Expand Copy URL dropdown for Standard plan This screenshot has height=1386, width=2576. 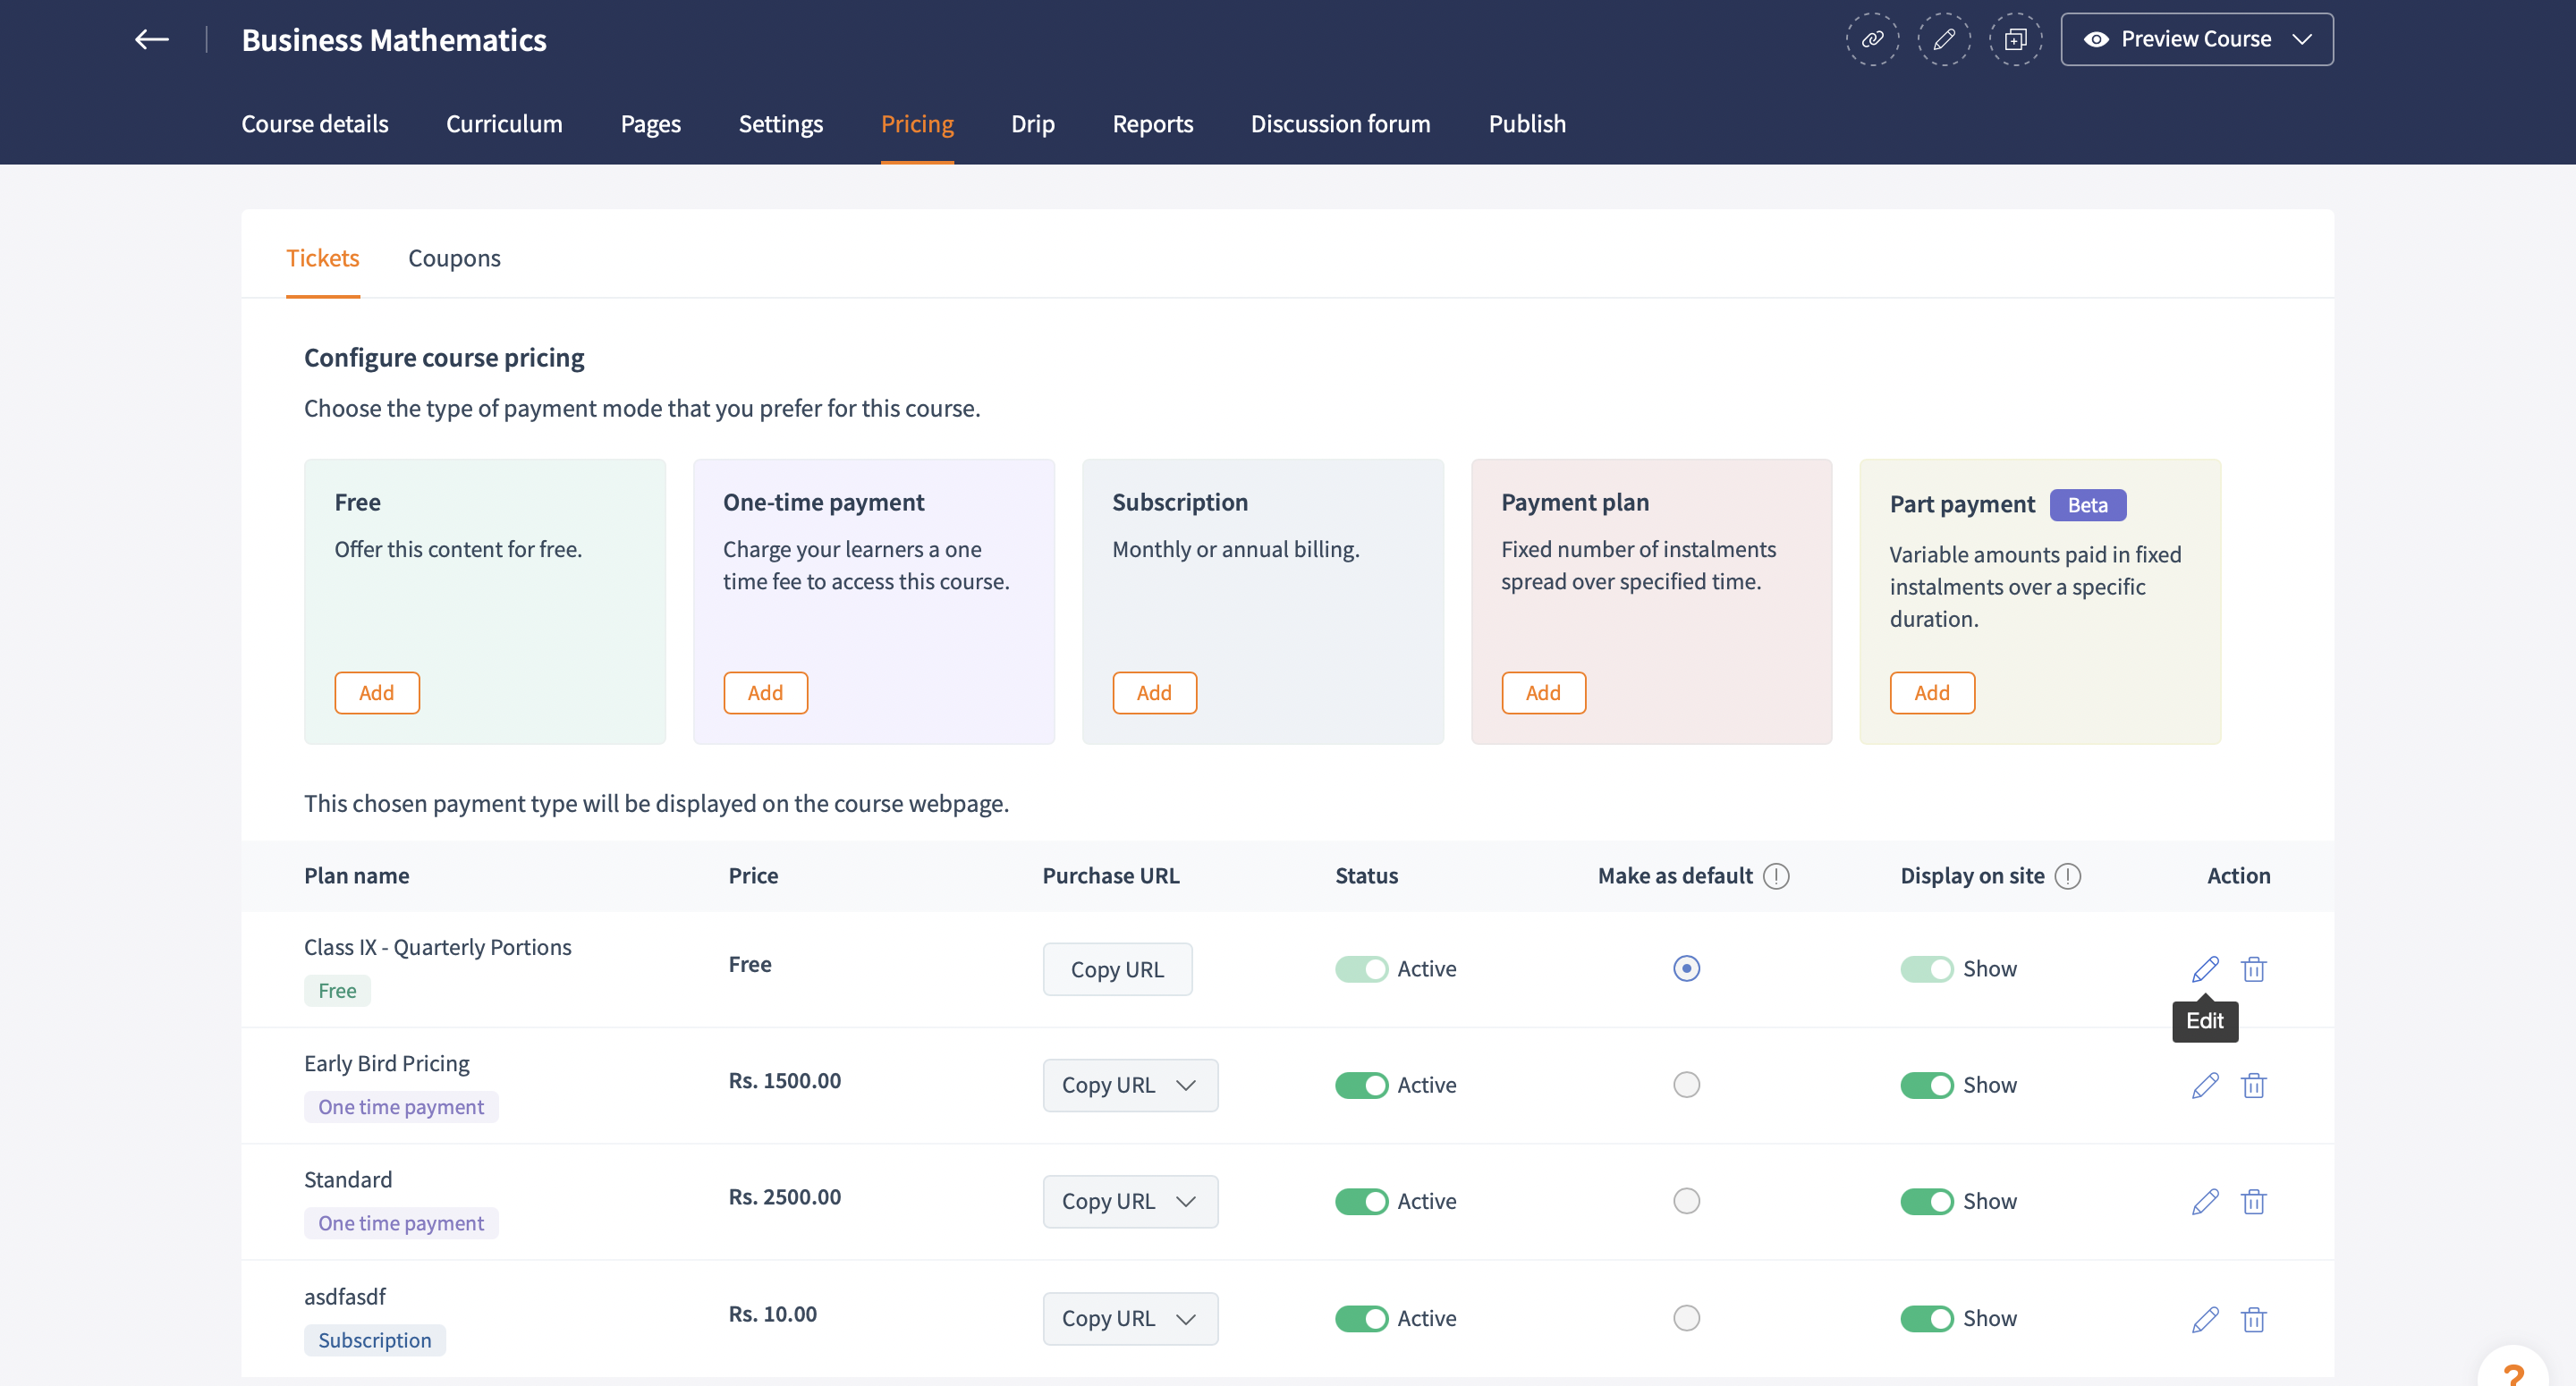(x=1186, y=1201)
